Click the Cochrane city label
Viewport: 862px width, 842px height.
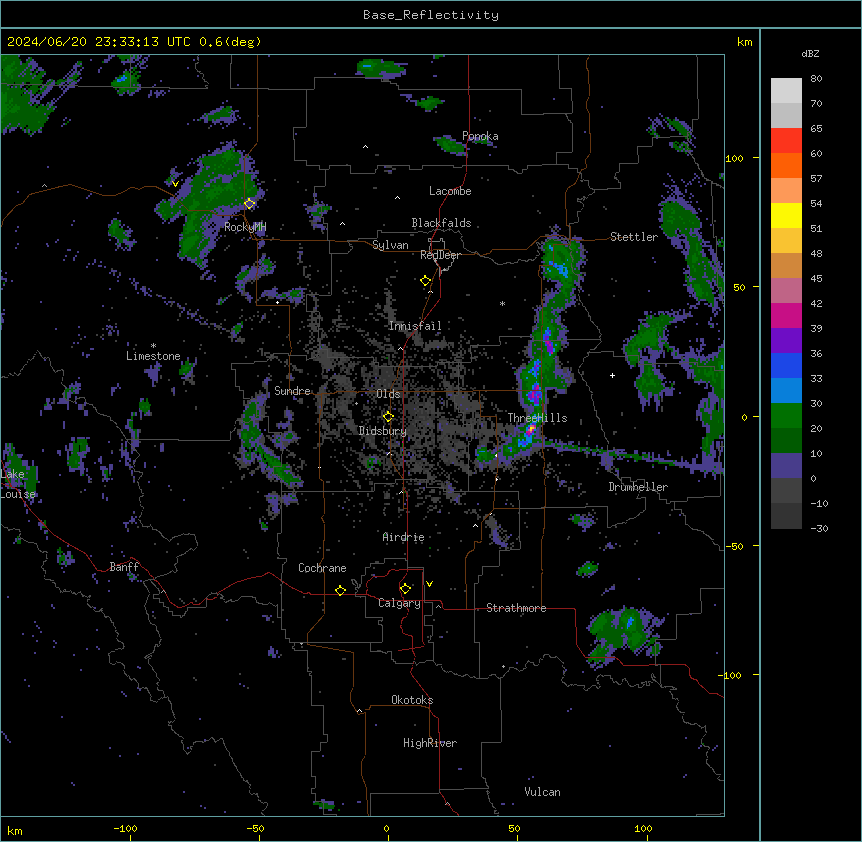coord(322,568)
